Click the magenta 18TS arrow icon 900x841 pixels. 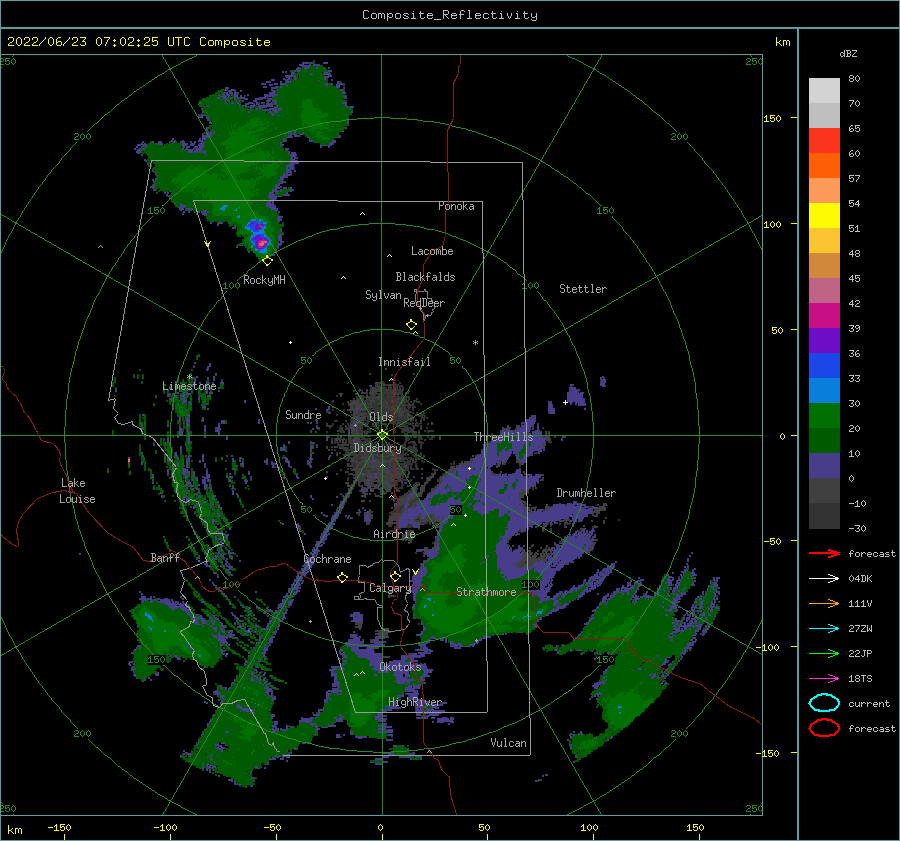[824, 678]
